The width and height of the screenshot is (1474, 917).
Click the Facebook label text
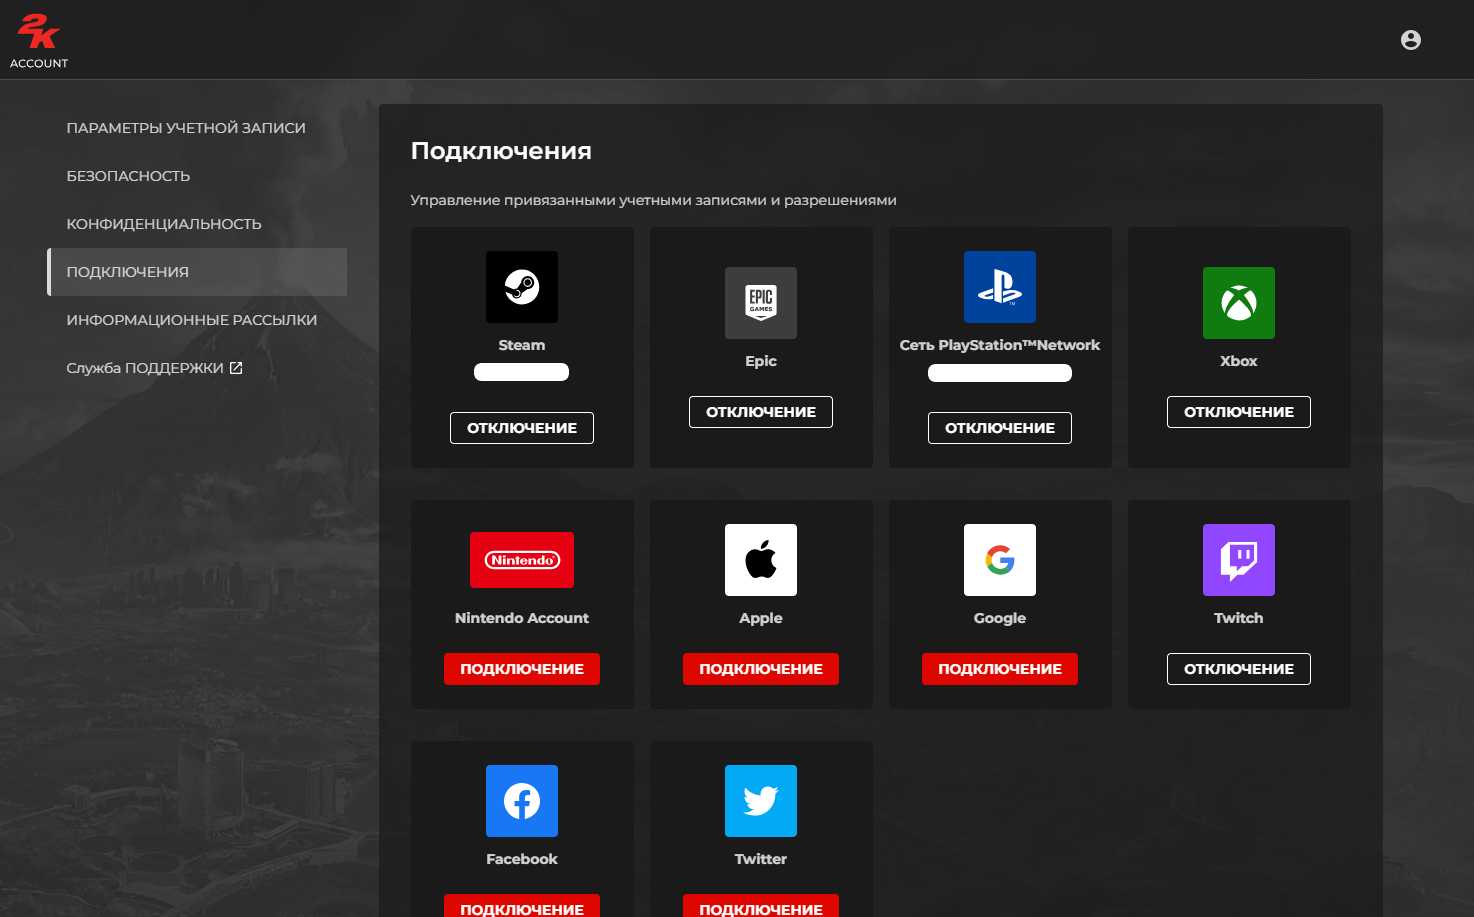pos(522,859)
